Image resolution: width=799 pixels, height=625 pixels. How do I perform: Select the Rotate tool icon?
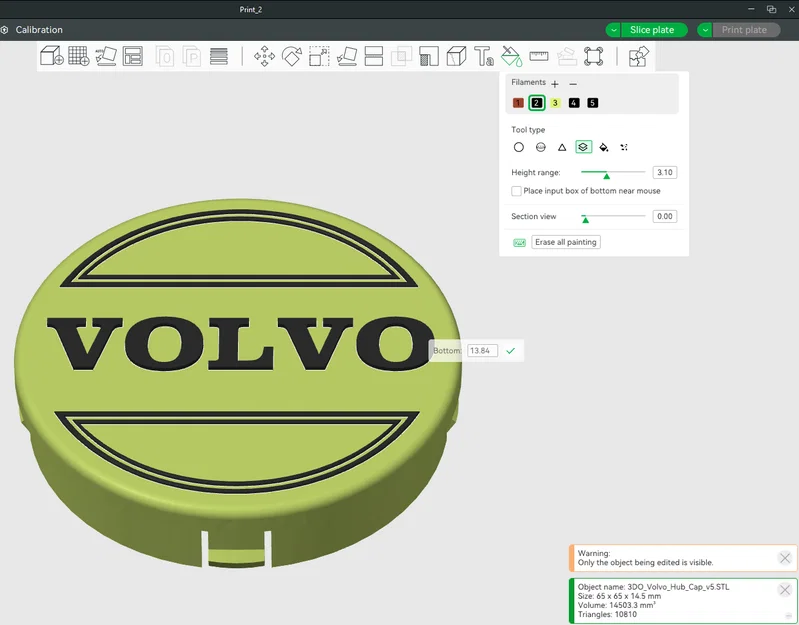(x=291, y=56)
